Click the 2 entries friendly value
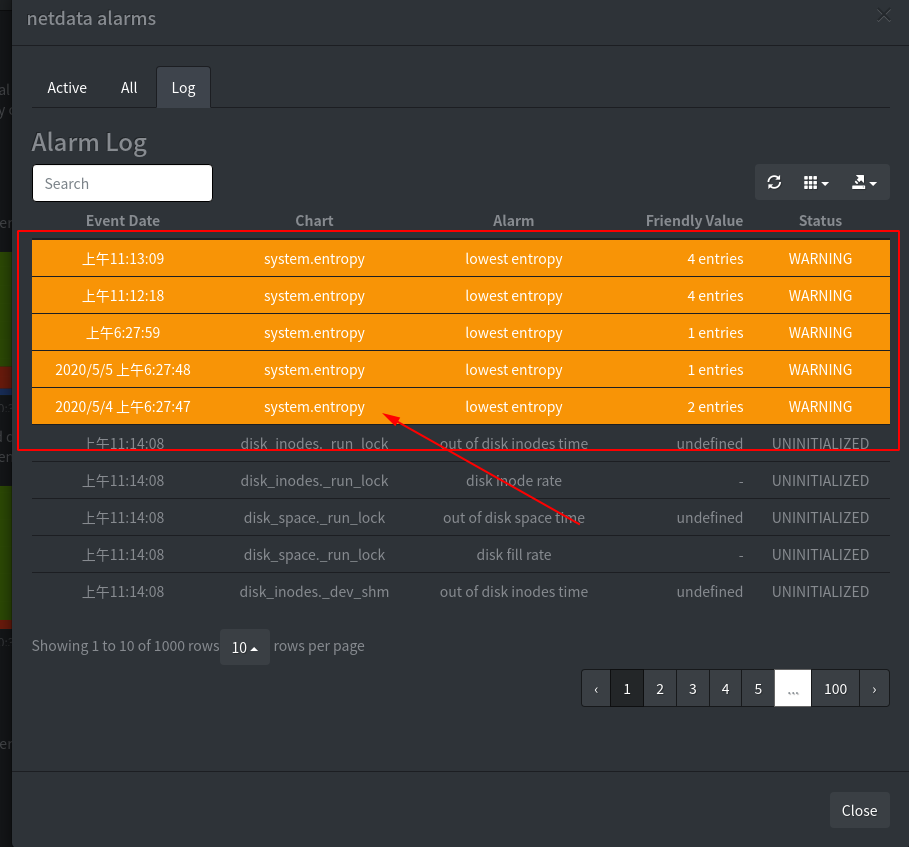The image size is (909, 847). [715, 407]
